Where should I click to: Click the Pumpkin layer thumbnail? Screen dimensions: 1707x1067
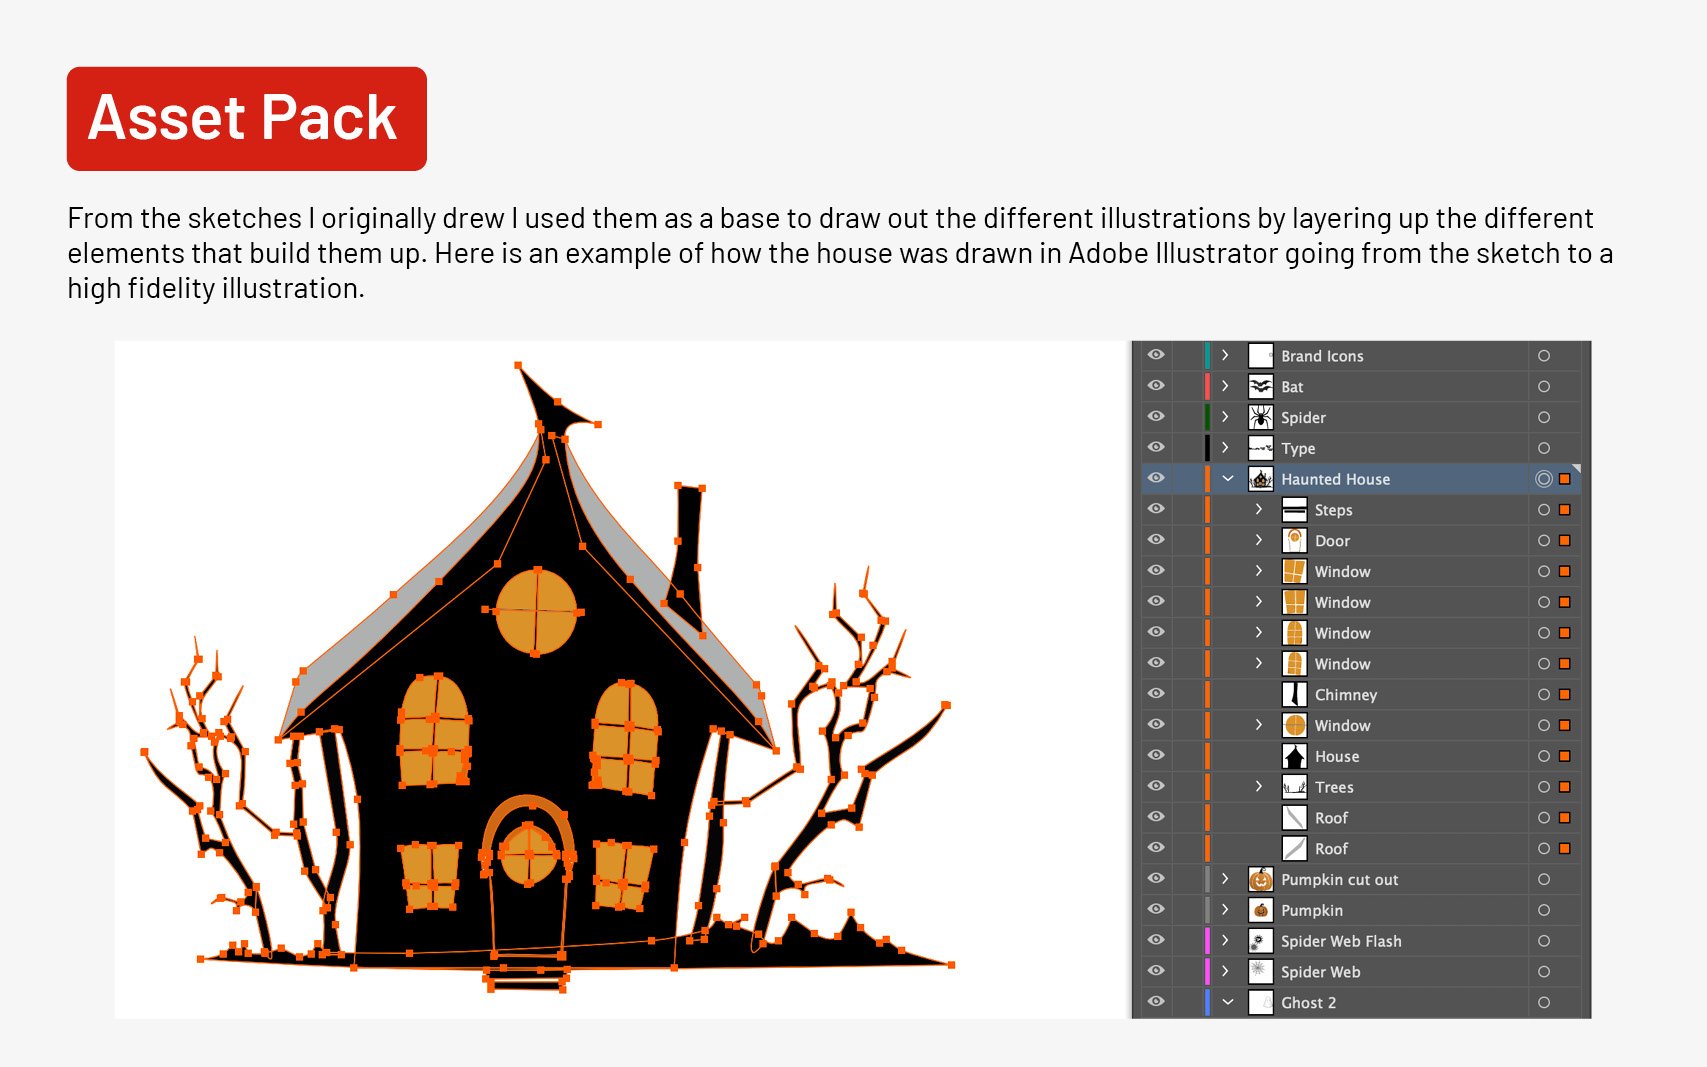pyautogui.click(x=1260, y=910)
